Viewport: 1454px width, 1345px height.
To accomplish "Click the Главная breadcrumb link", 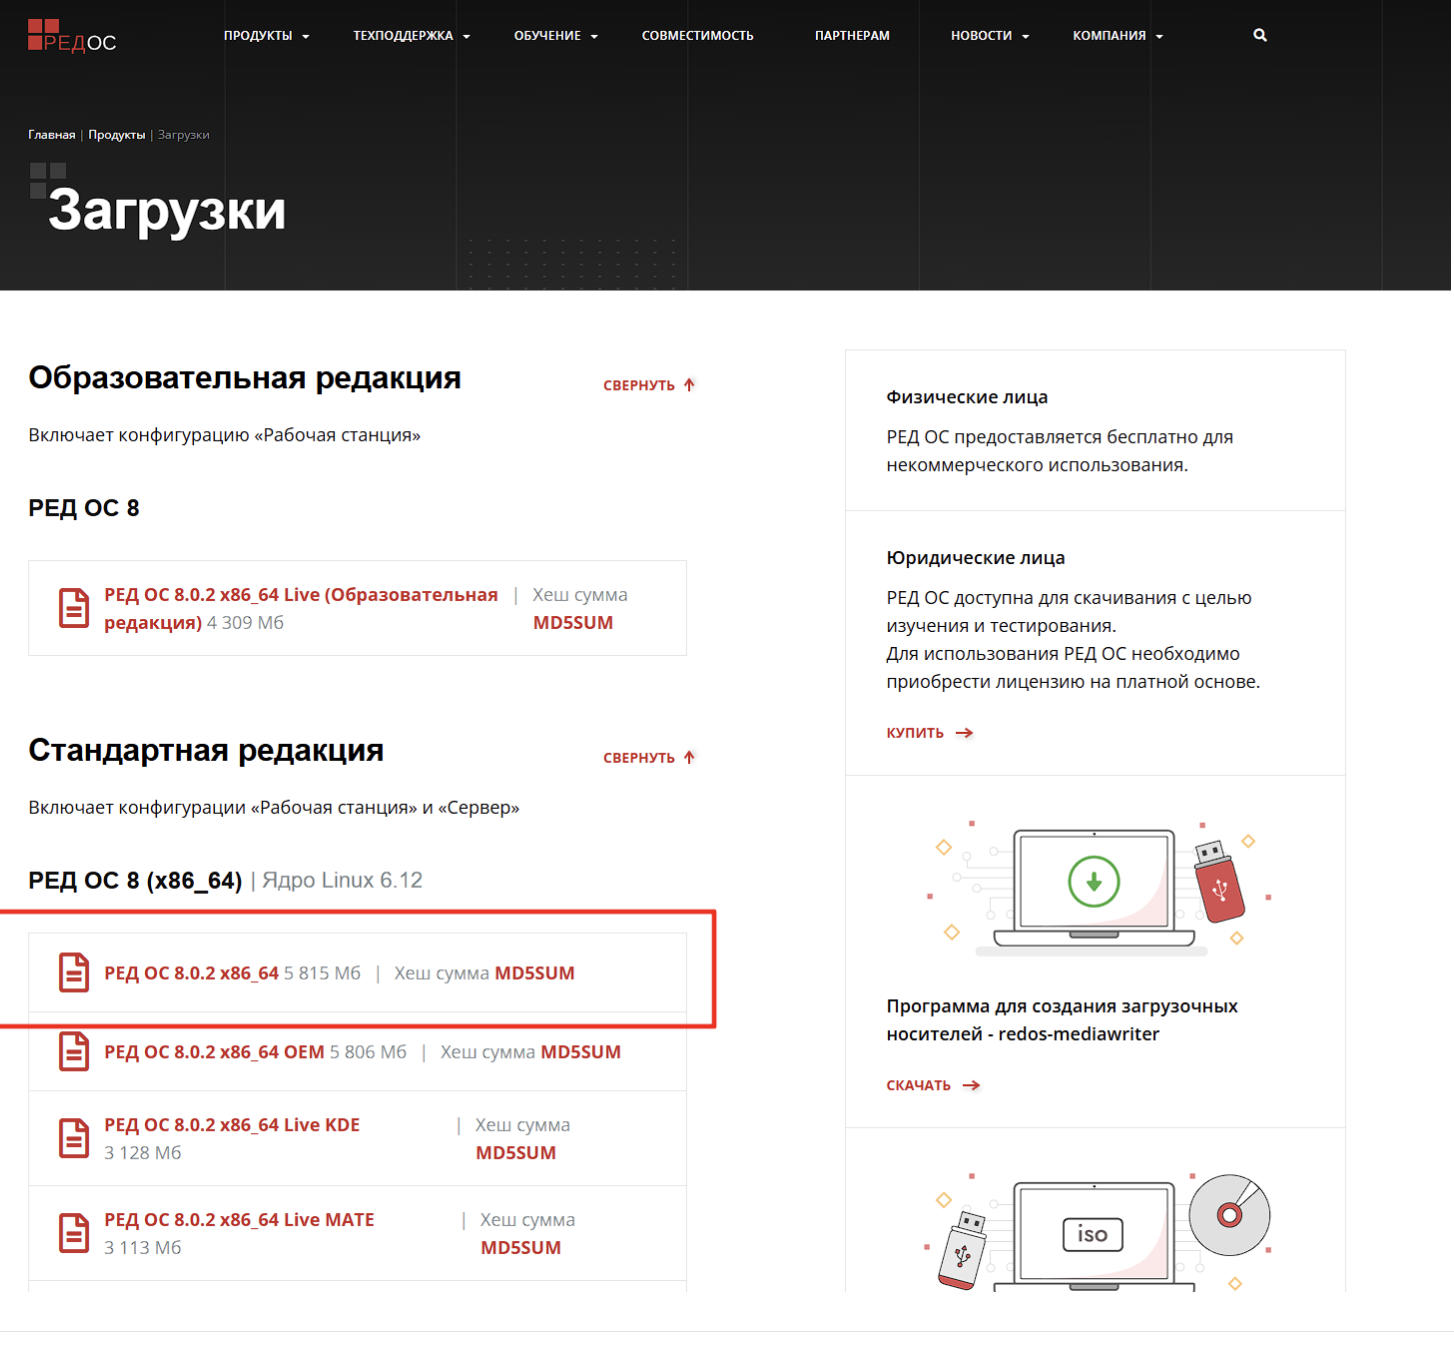I will click(x=52, y=135).
